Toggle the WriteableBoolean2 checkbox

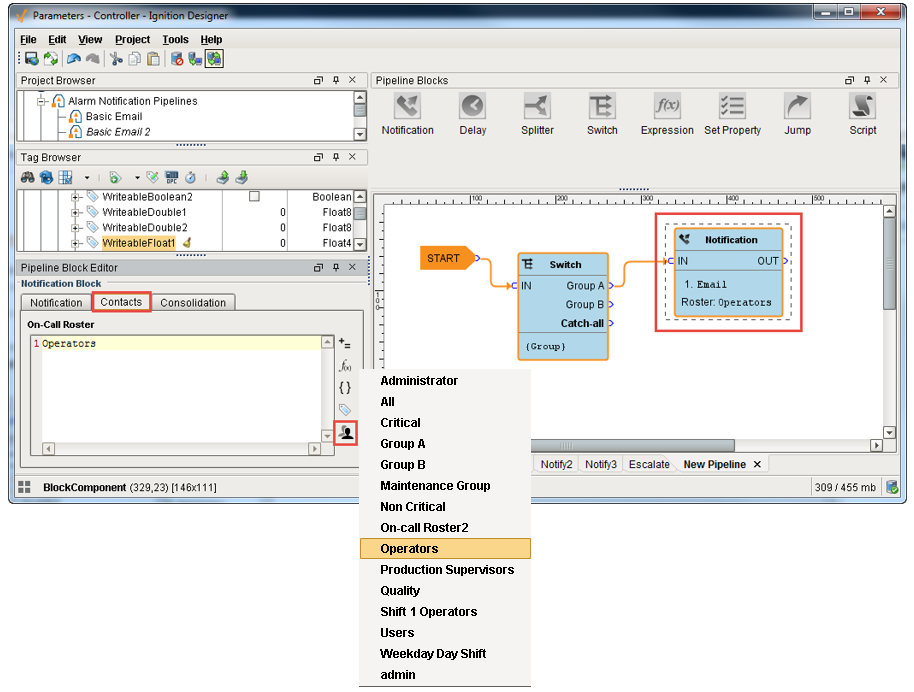pyautogui.click(x=254, y=196)
